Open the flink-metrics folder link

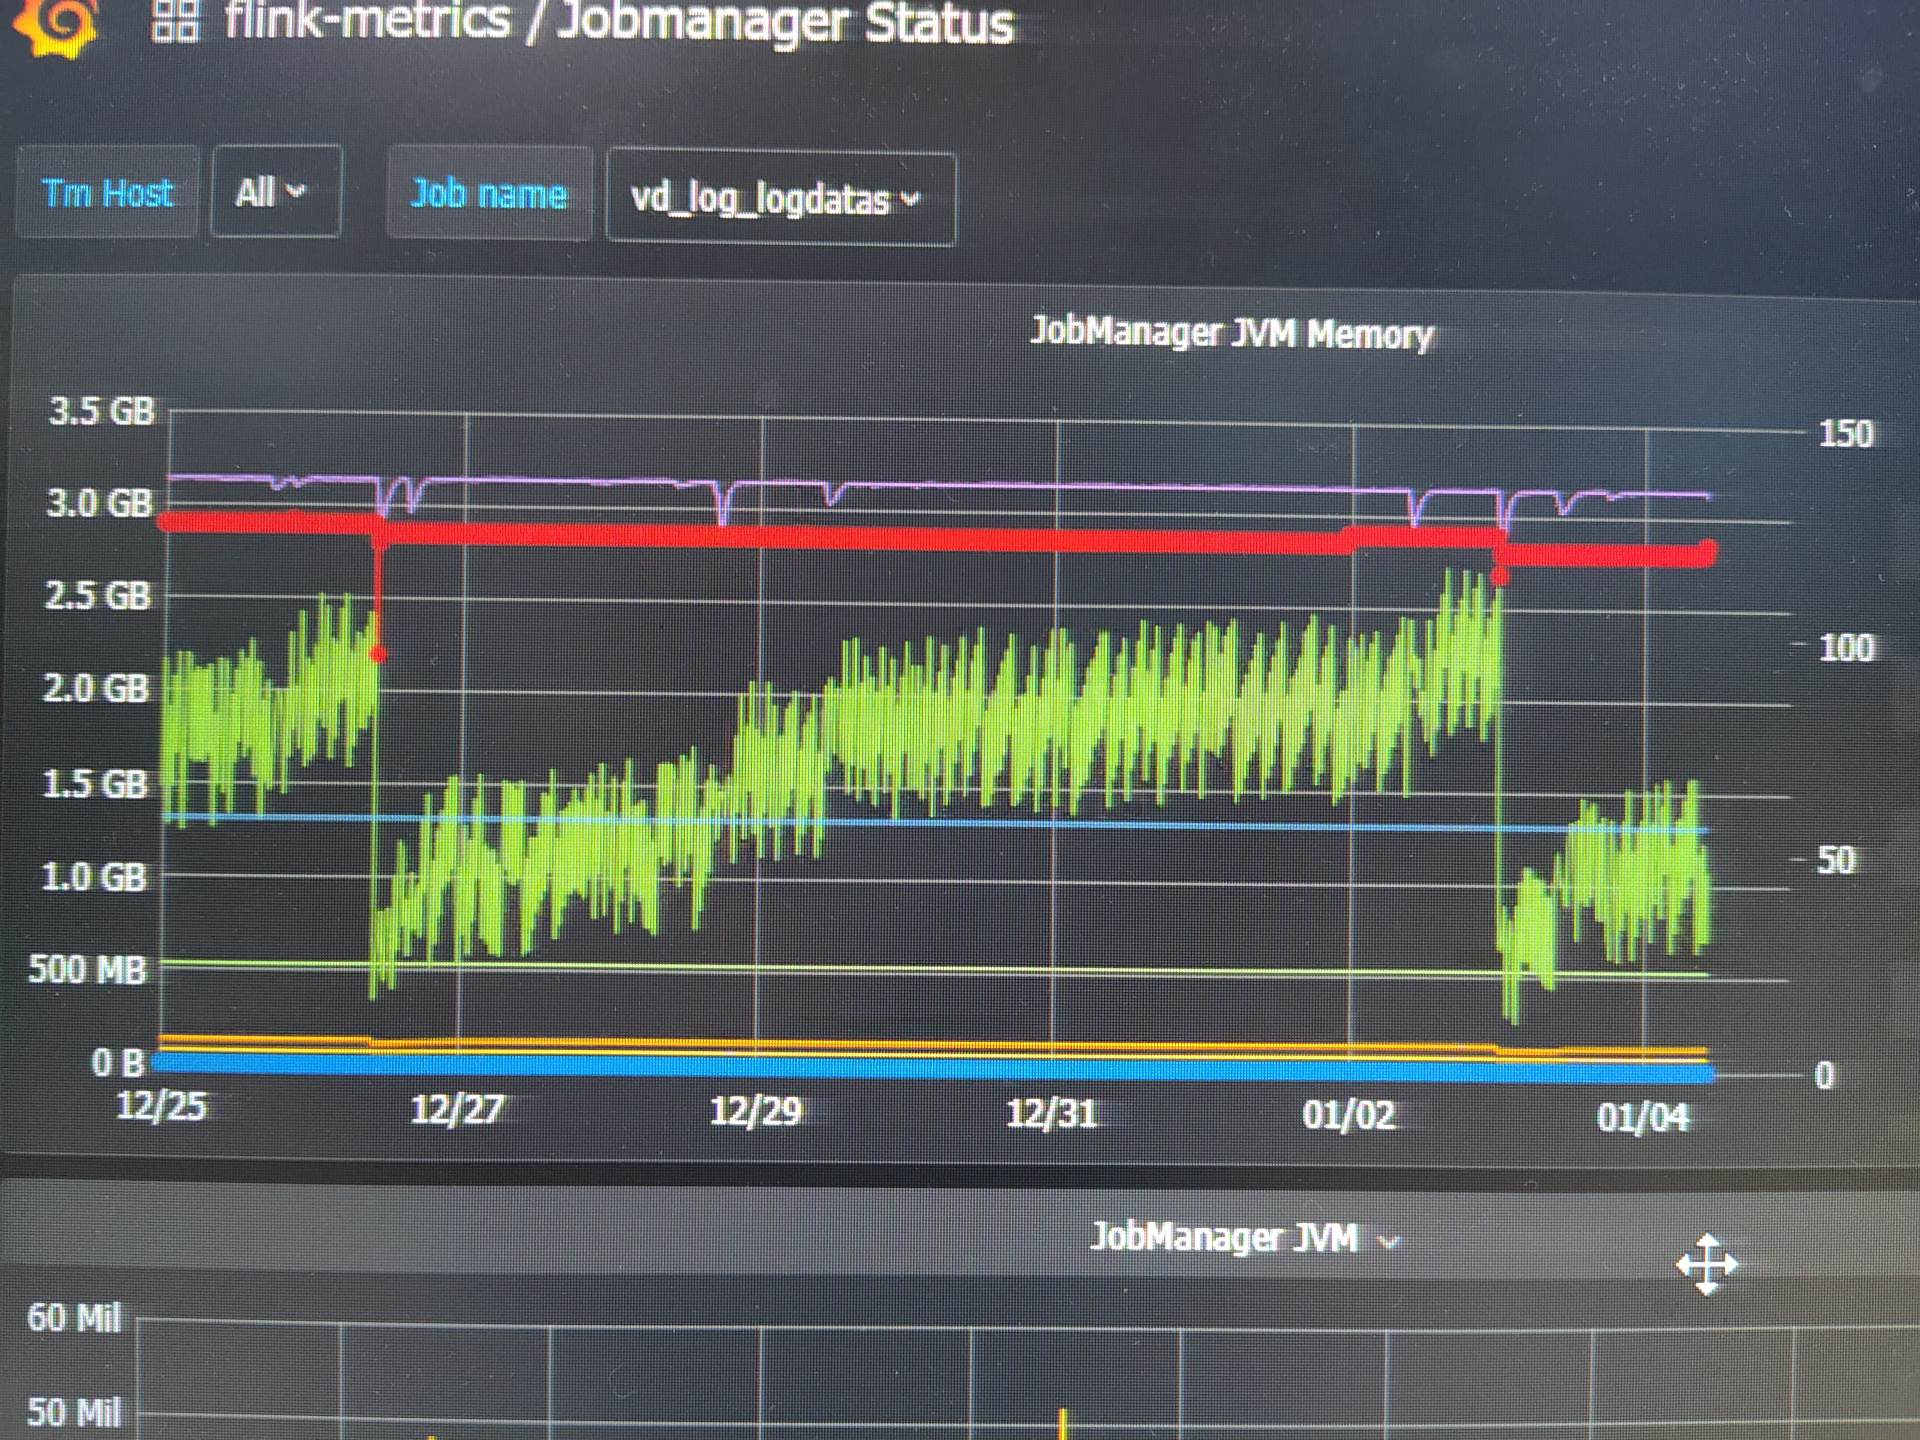pos(367,20)
